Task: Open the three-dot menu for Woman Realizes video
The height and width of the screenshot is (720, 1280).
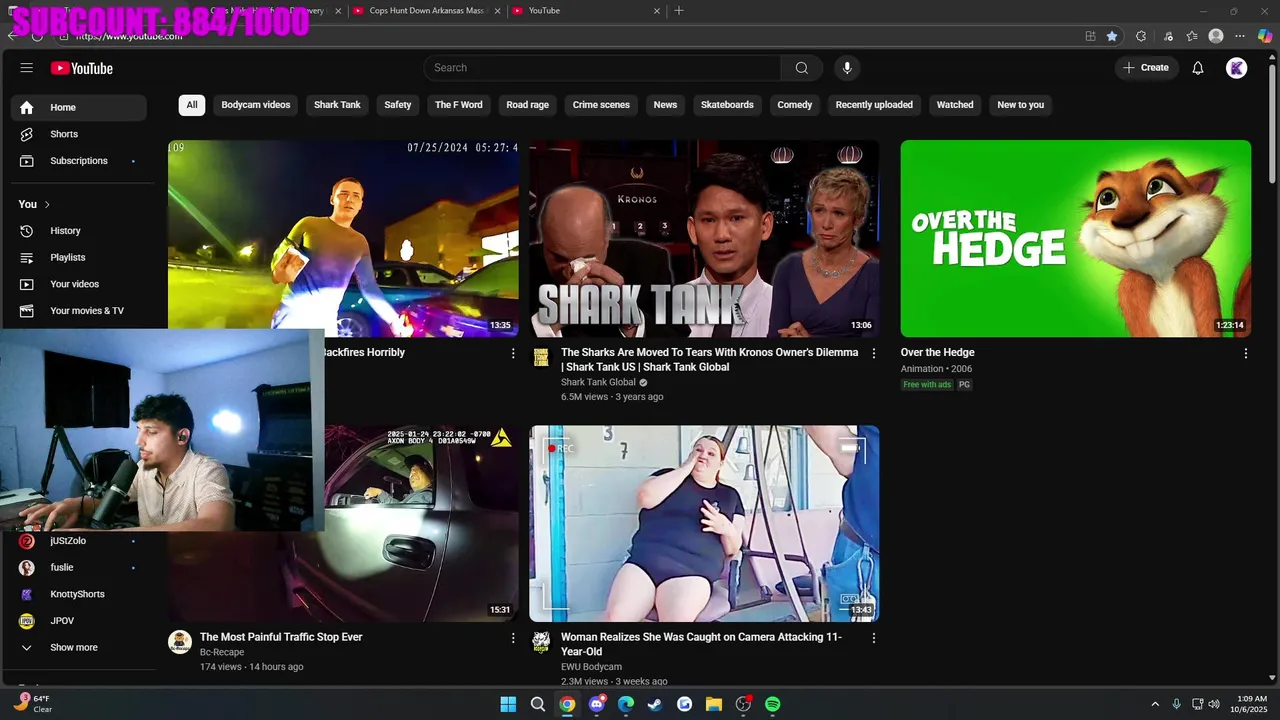Action: coord(874,637)
